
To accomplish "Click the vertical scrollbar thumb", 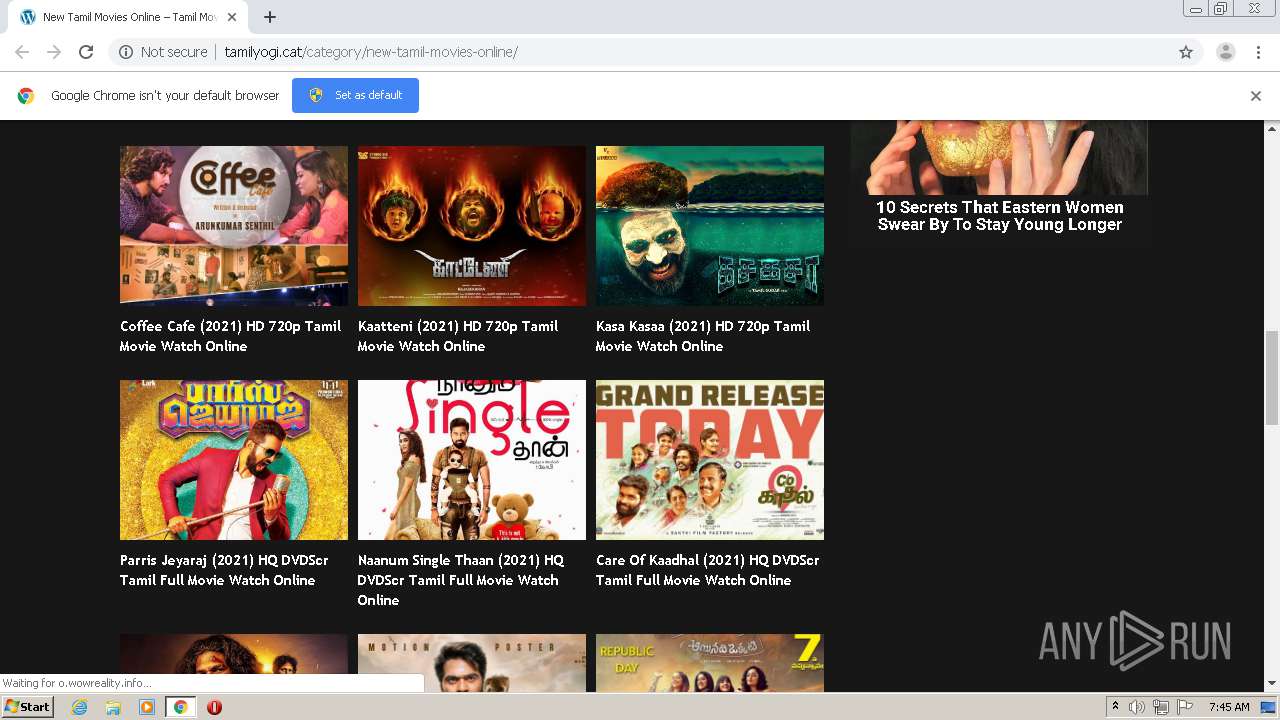I will tap(1272, 378).
